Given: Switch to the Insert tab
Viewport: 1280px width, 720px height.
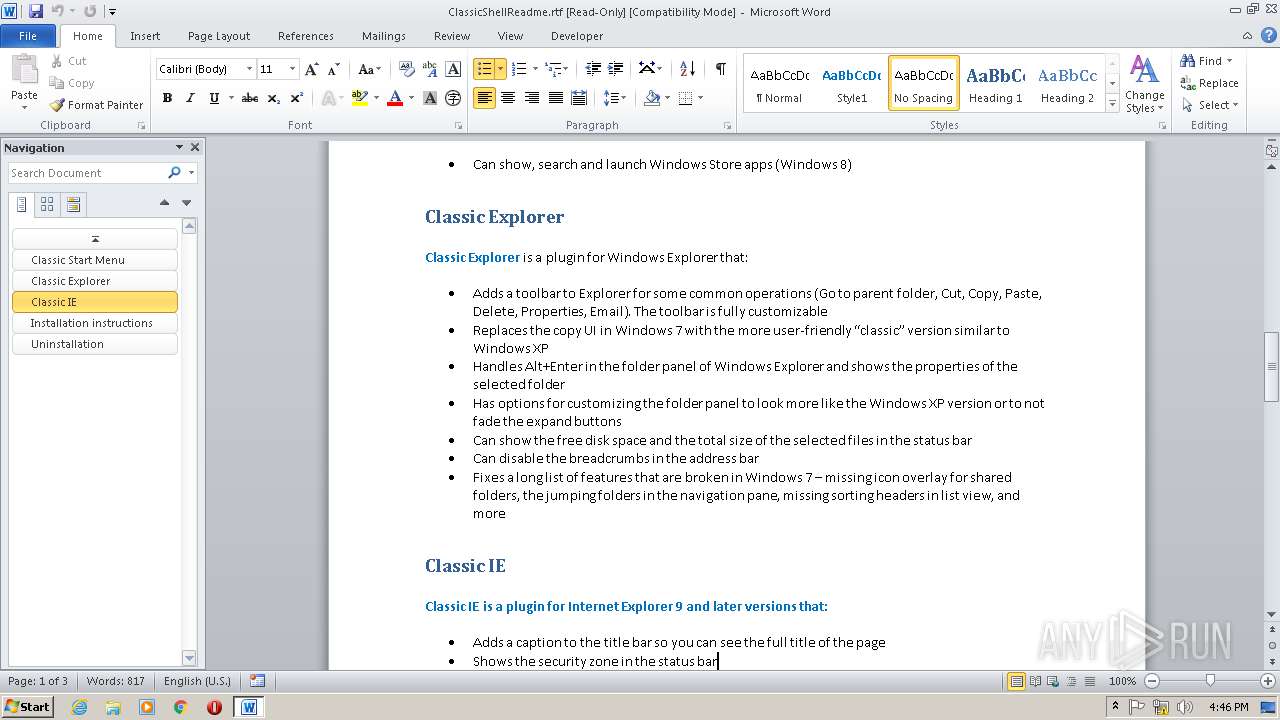Looking at the screenshot, I should (x=145, y=36).
